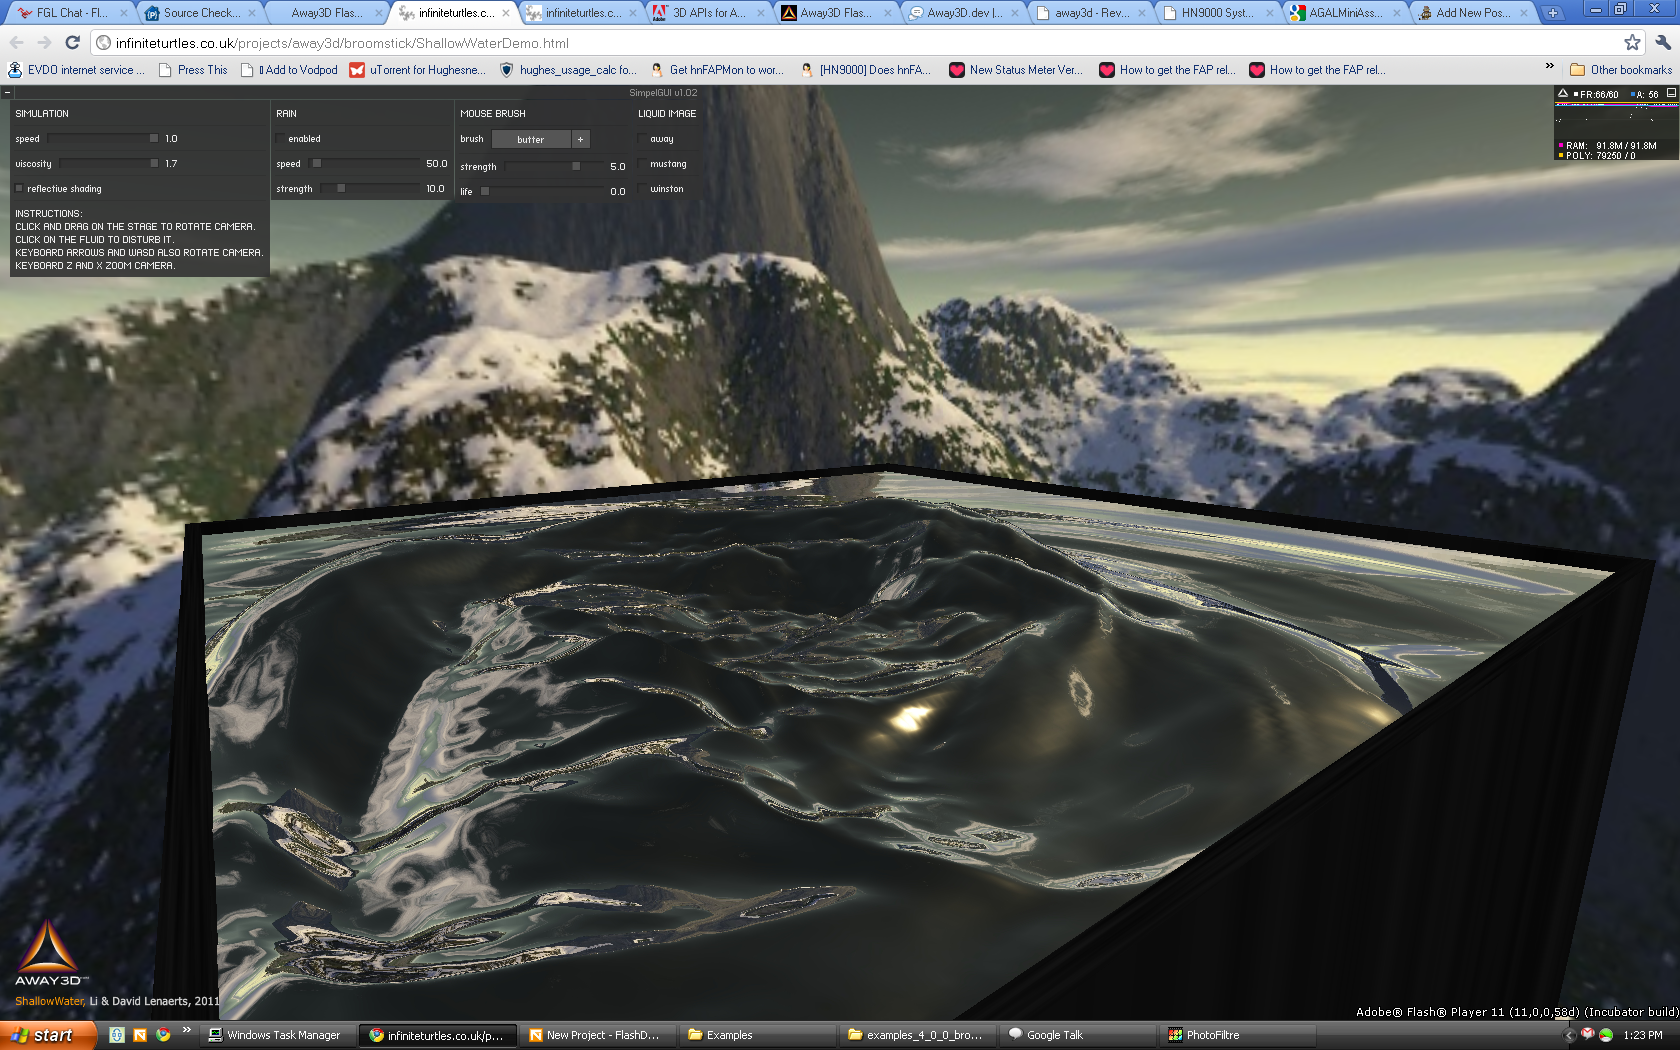
Task: Minimize the stats panel with its window icon
Action: [x=1670, y=93]
